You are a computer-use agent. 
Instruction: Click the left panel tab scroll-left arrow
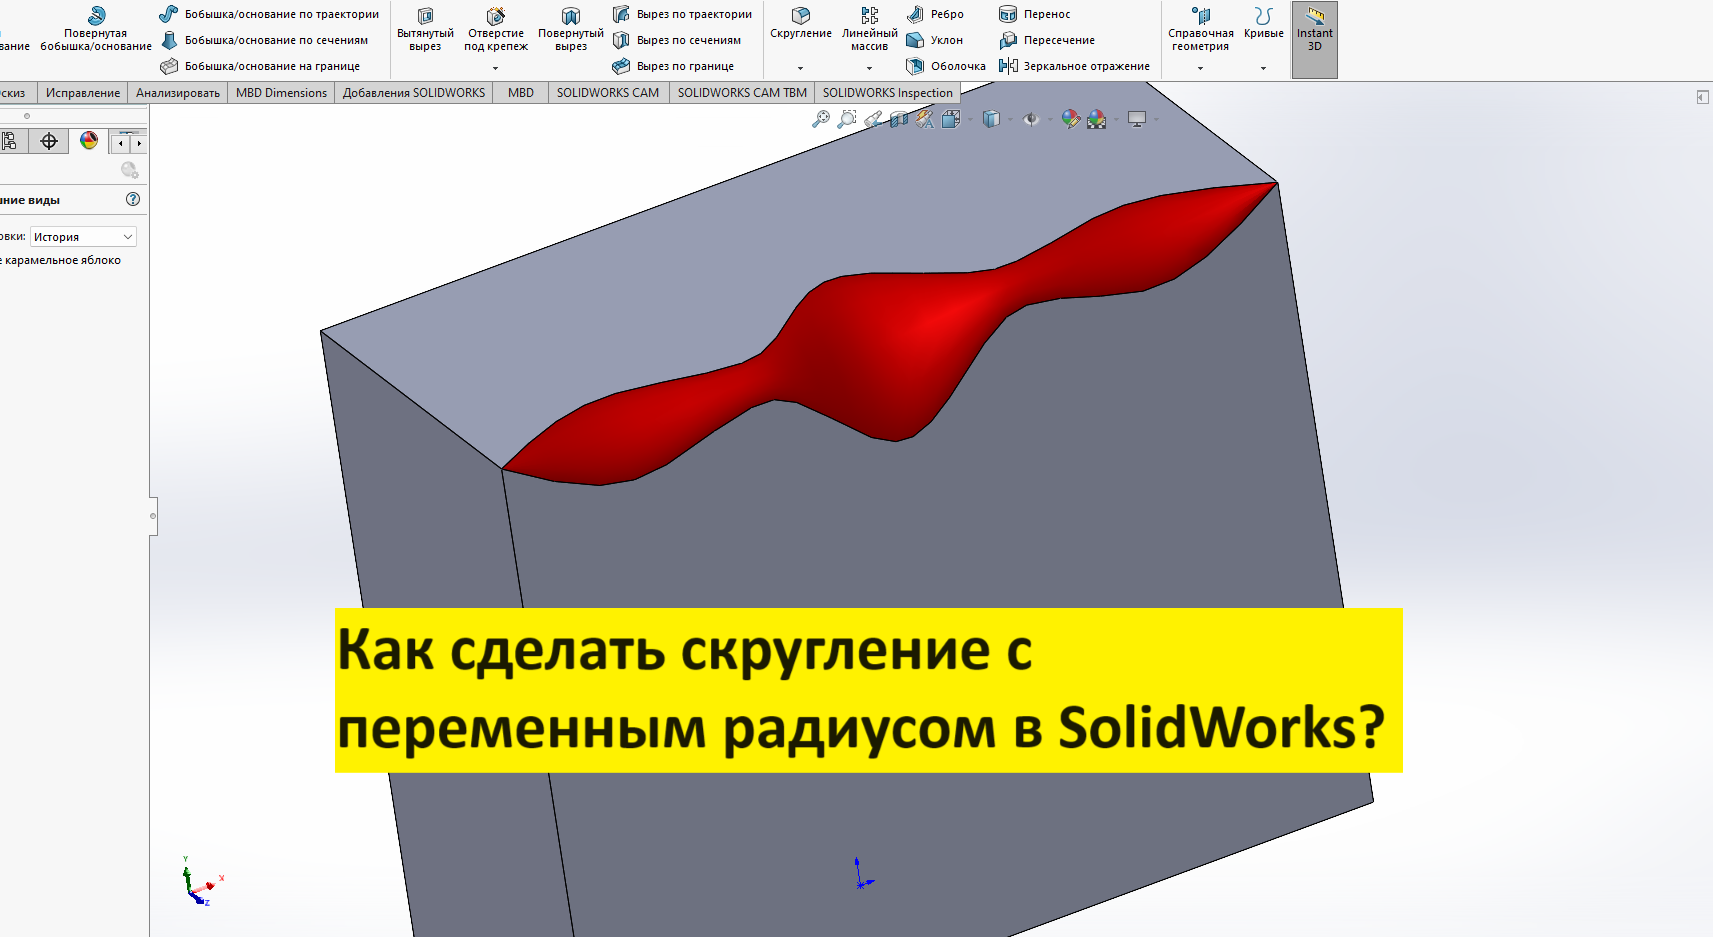121,143
